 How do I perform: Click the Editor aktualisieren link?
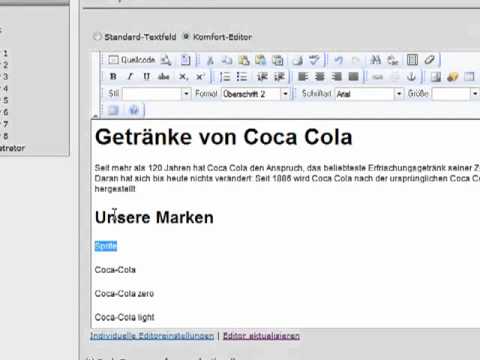(261, 336)
